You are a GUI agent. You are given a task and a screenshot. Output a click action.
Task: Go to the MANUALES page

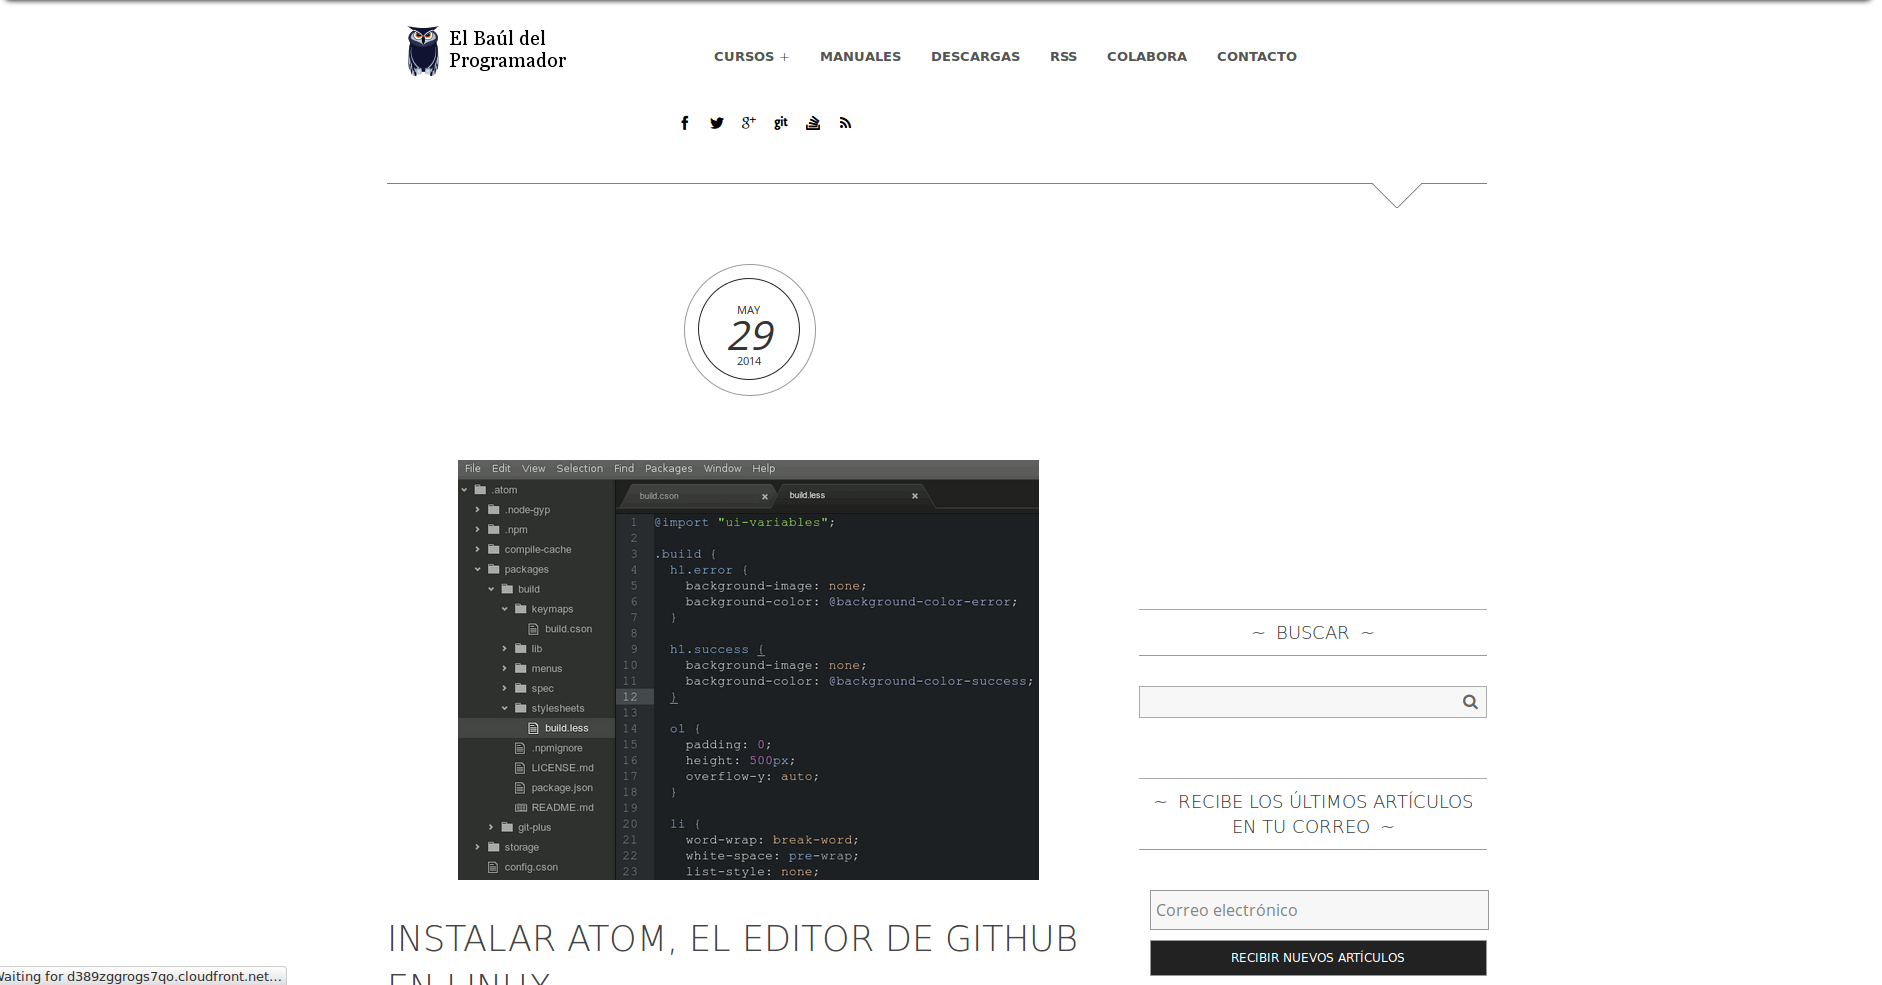coord(860,57)
